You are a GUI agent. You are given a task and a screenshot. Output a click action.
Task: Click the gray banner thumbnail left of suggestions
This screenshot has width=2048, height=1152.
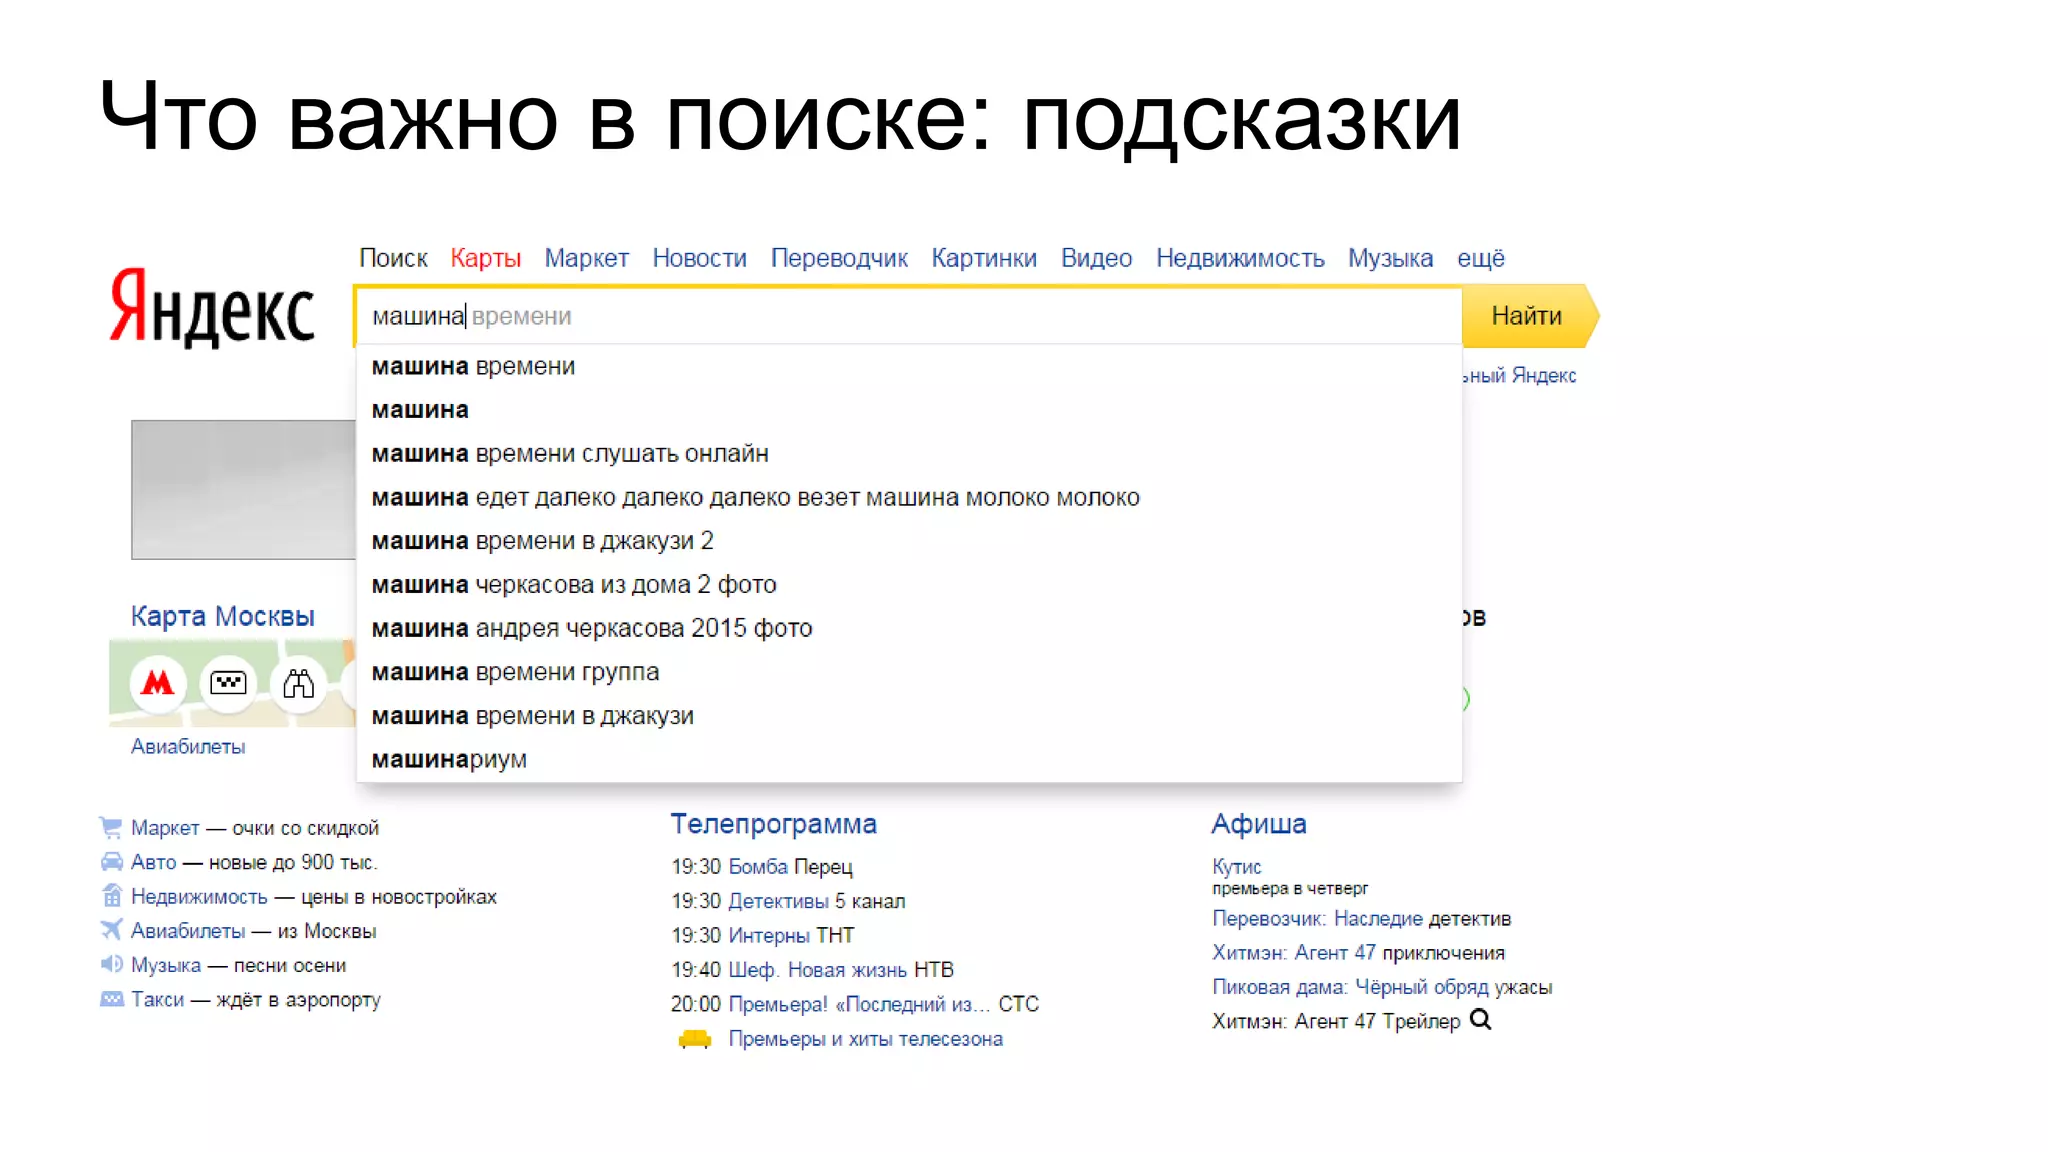pos(243,489)
